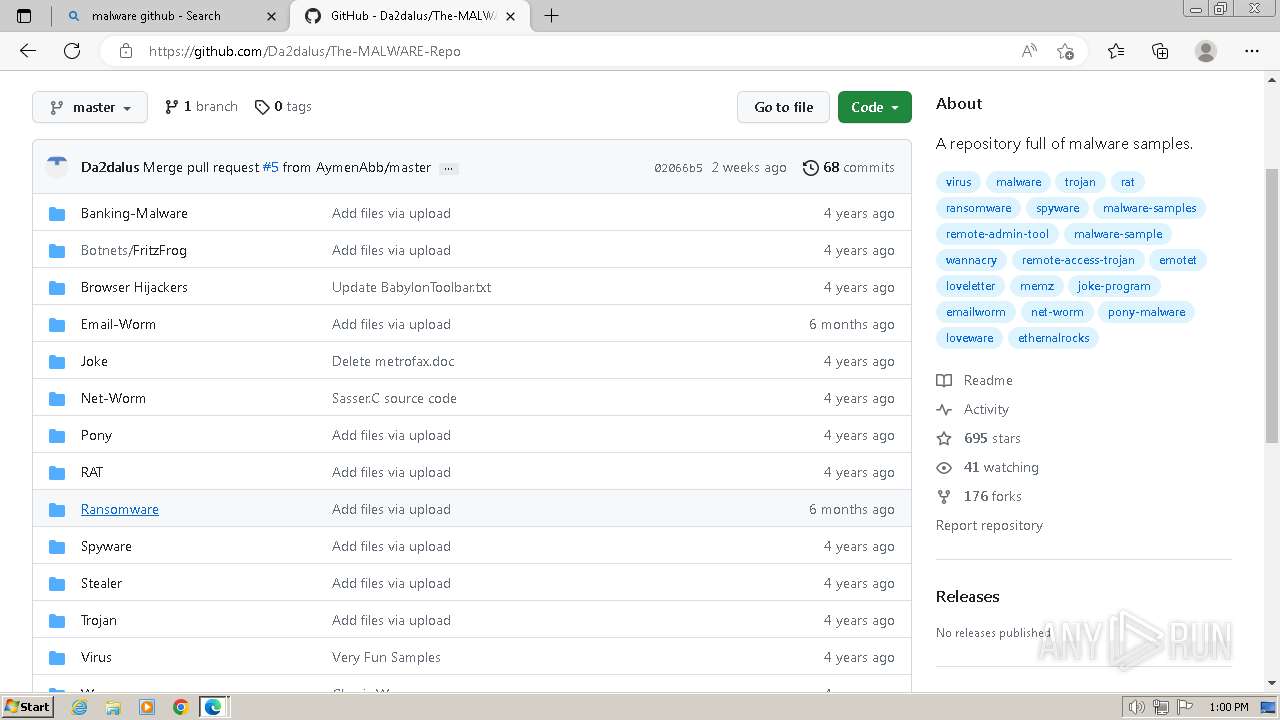The height and width of the screenshot is (720, 1280).
Task: Select the malware topic tag
Action: 1018,182
